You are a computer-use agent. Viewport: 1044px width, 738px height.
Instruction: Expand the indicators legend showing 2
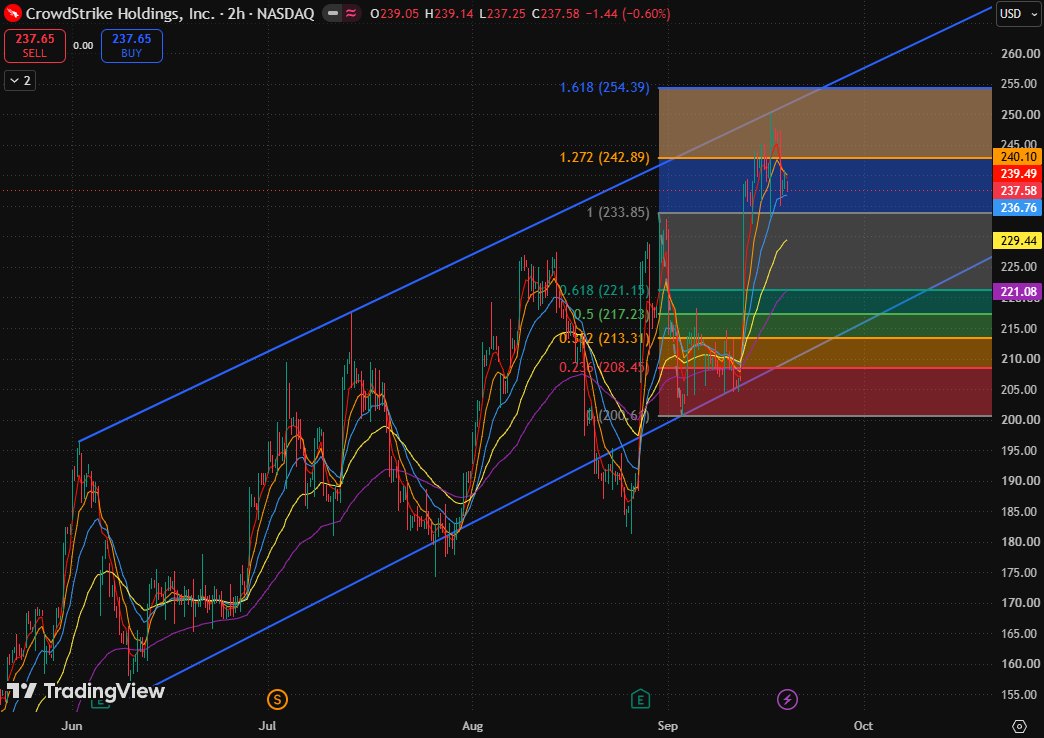tap(20, 81)
